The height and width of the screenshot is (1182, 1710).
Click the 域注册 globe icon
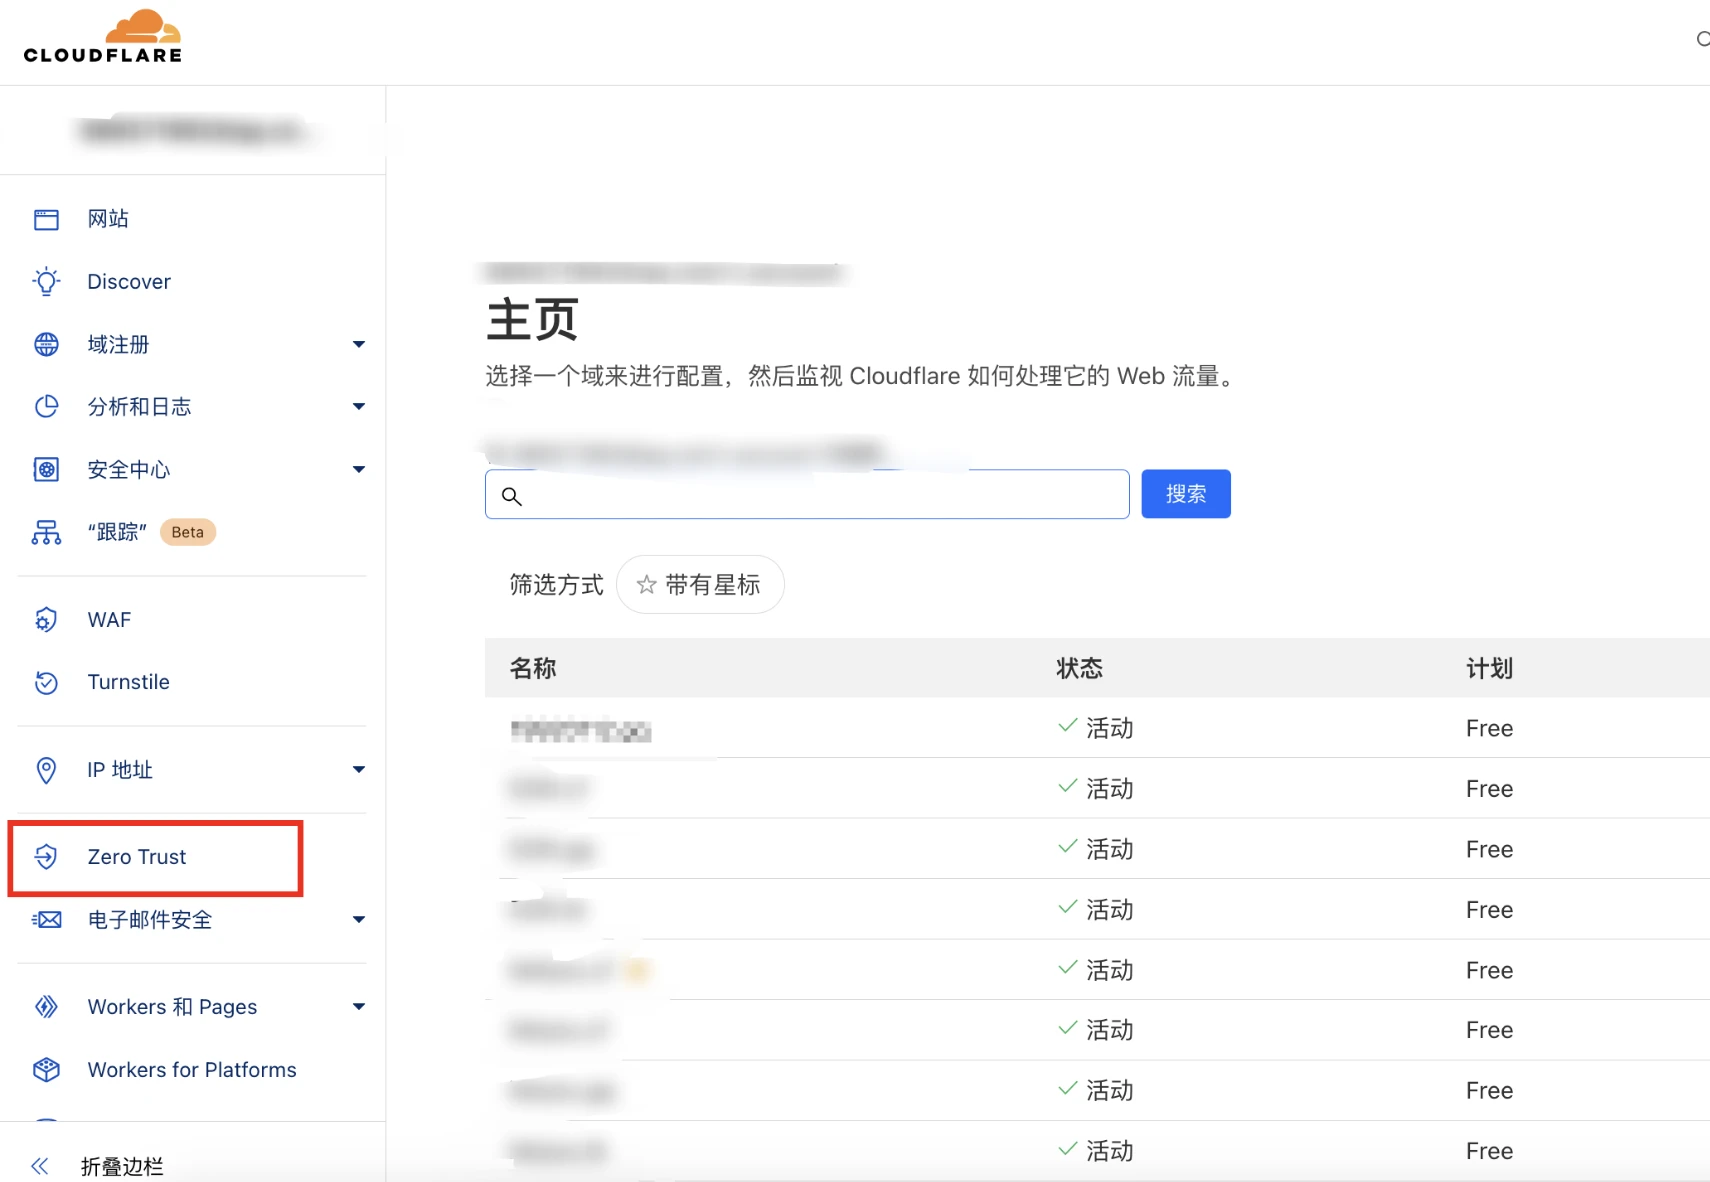coord(46,344)
